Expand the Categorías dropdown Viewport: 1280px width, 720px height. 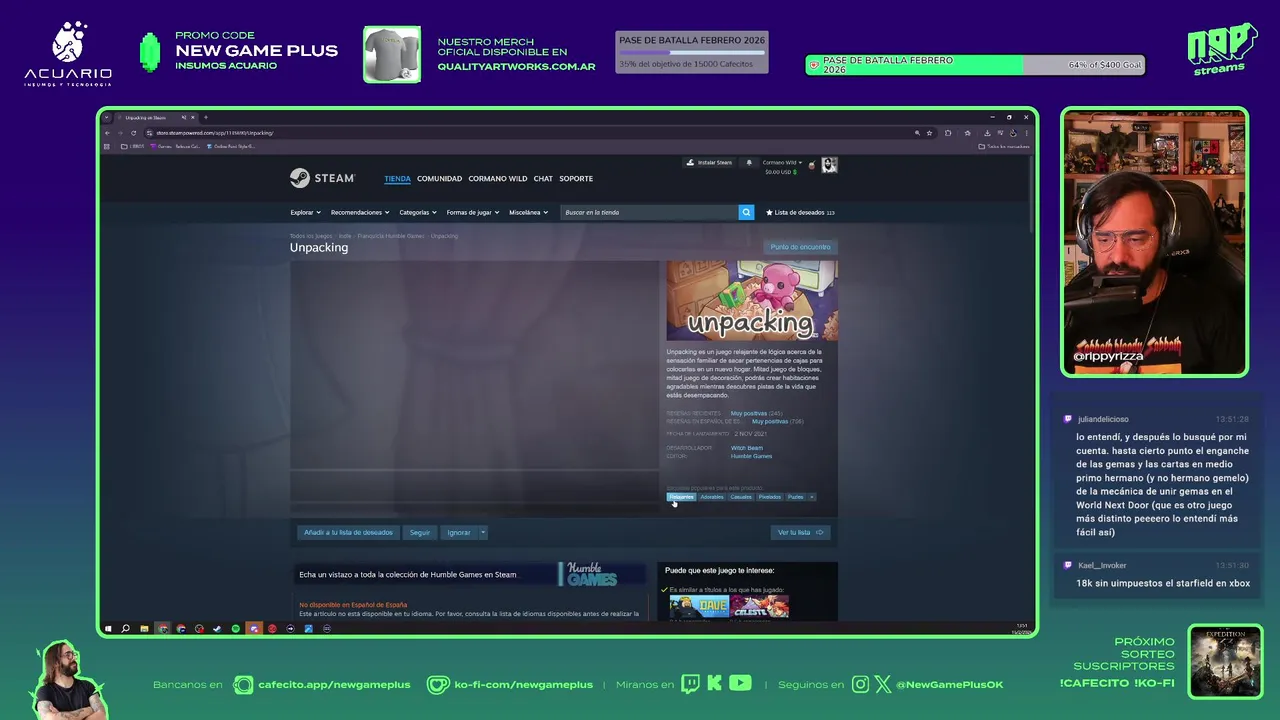tap(417, 212)
